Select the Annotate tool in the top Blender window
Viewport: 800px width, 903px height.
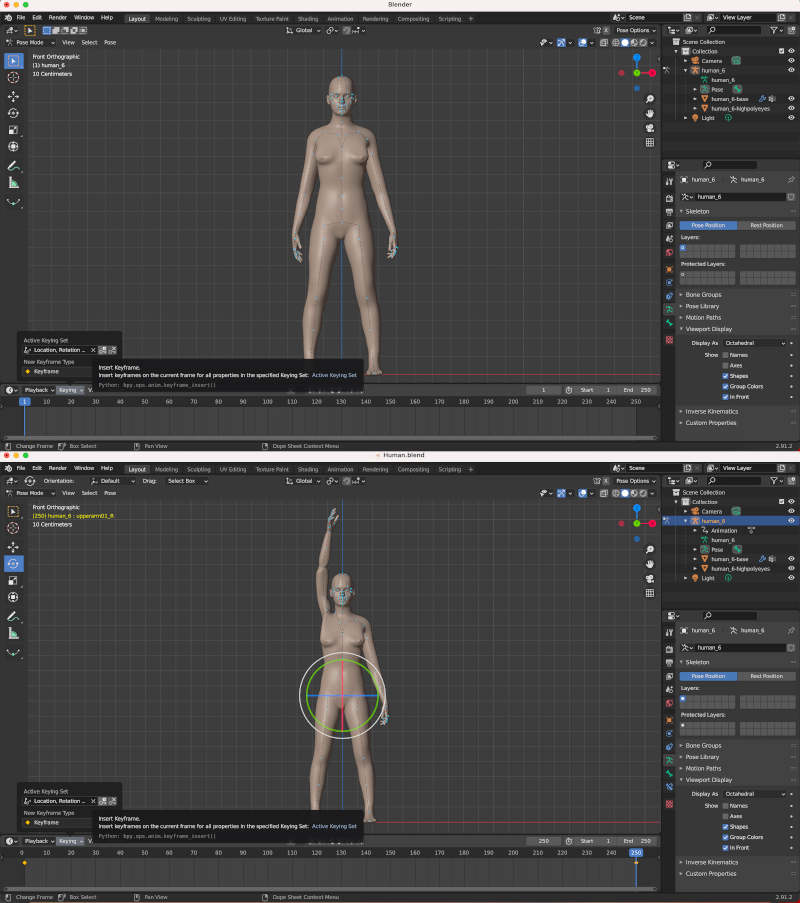(x=13, y=166)
